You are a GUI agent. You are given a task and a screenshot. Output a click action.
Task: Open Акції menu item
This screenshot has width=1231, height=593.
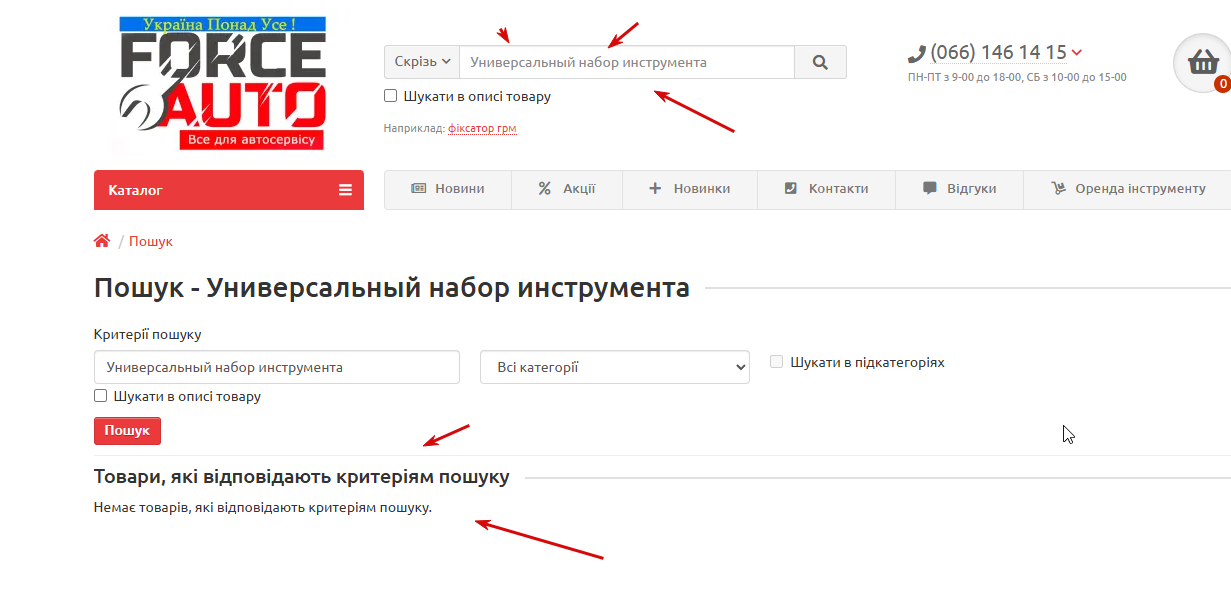[x=567, y=189]
